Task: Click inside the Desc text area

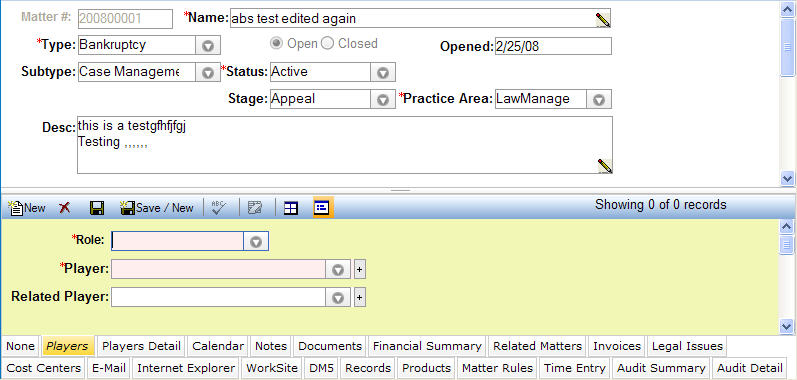Action: coord(345,145)
